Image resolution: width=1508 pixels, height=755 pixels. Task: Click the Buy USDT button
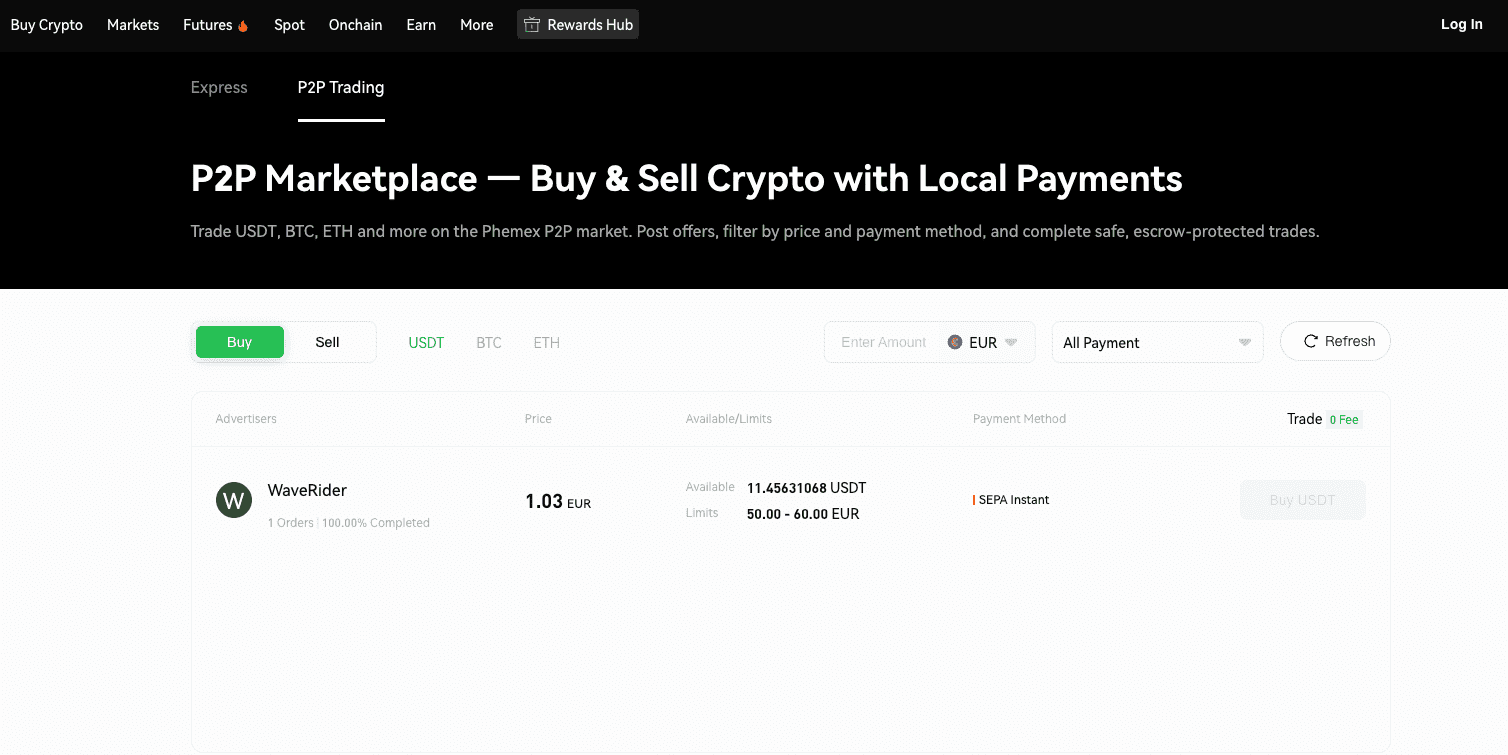[1302, 499]
